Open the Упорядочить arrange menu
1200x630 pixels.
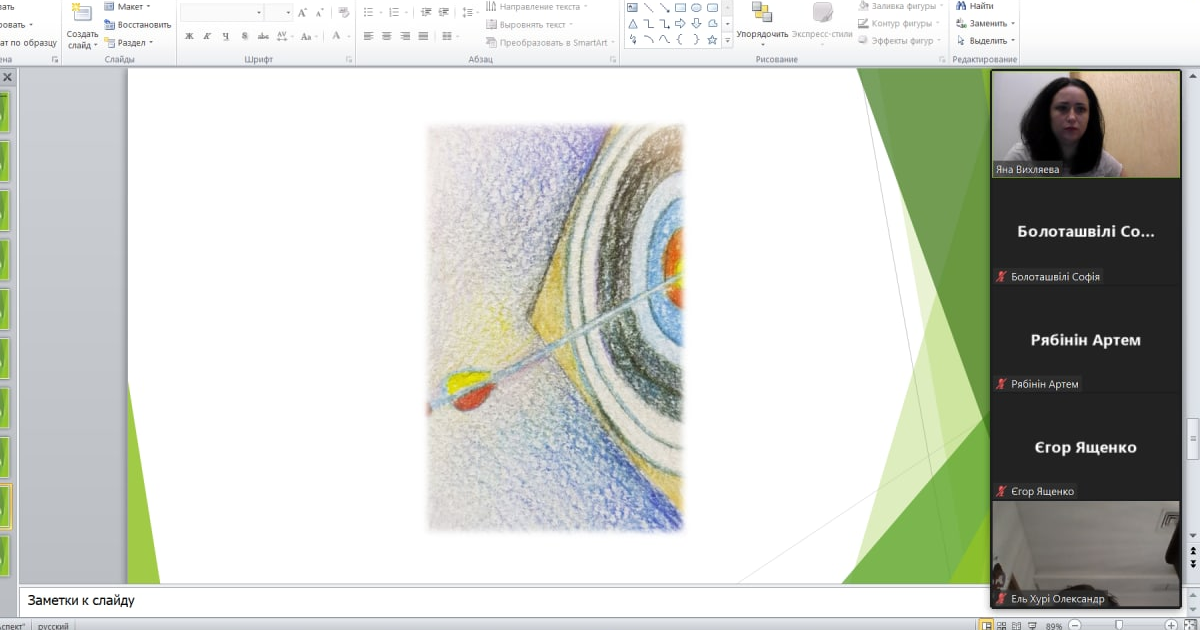[762, 34]
